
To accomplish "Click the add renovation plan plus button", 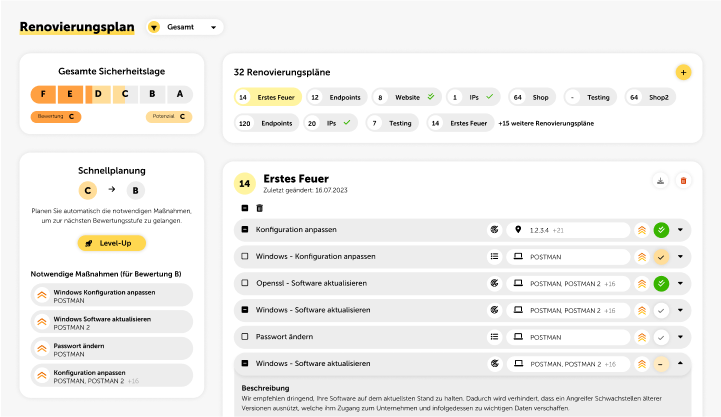I will [683, 72].
